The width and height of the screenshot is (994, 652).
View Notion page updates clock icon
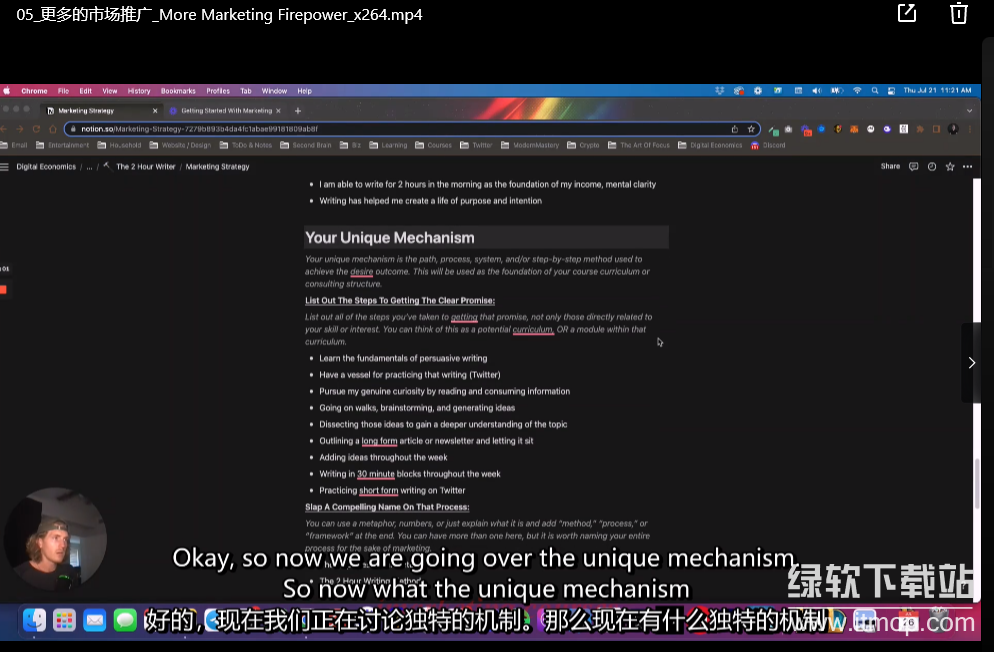[932, 167]
